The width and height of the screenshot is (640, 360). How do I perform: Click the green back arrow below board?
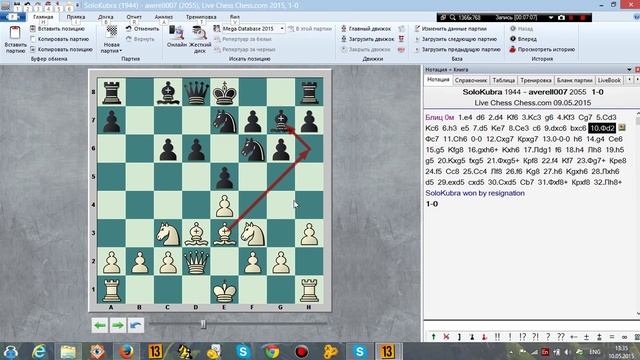tap(100, 325)
